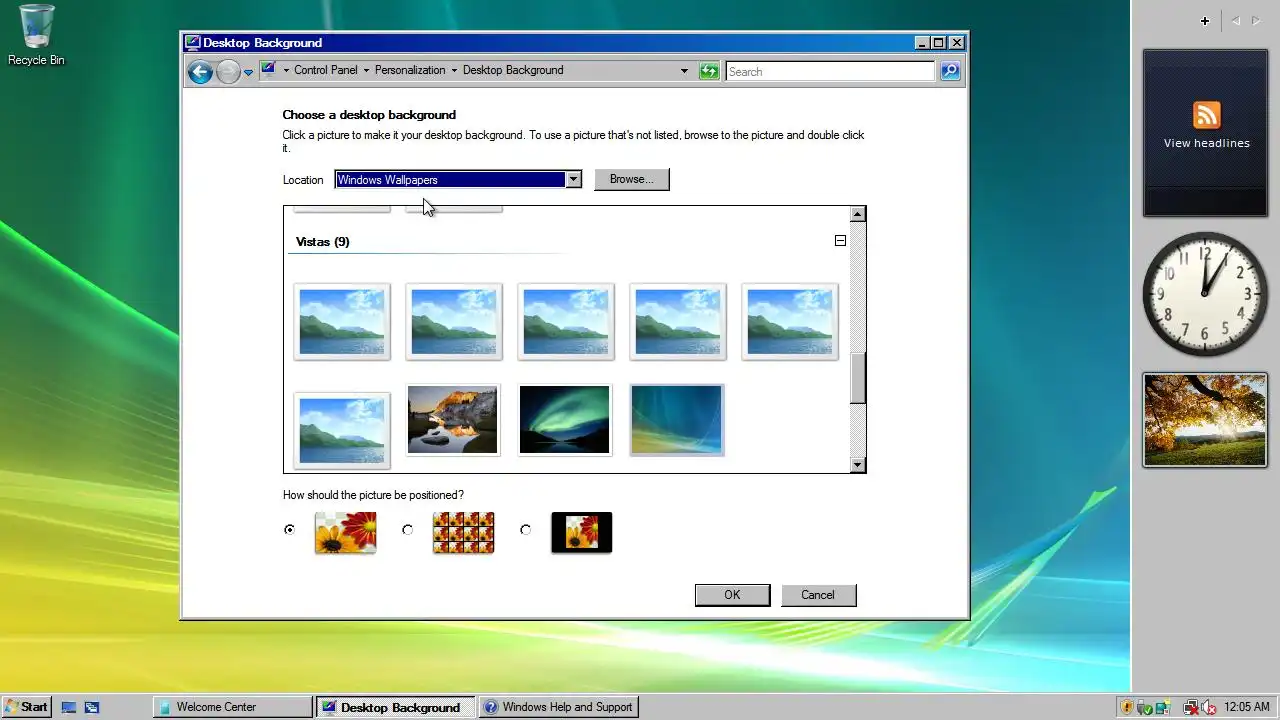Click the RSS feed headlines icon
Image resolution: width=1280 pixels, height=720 pixels.
click(1206, 115)
